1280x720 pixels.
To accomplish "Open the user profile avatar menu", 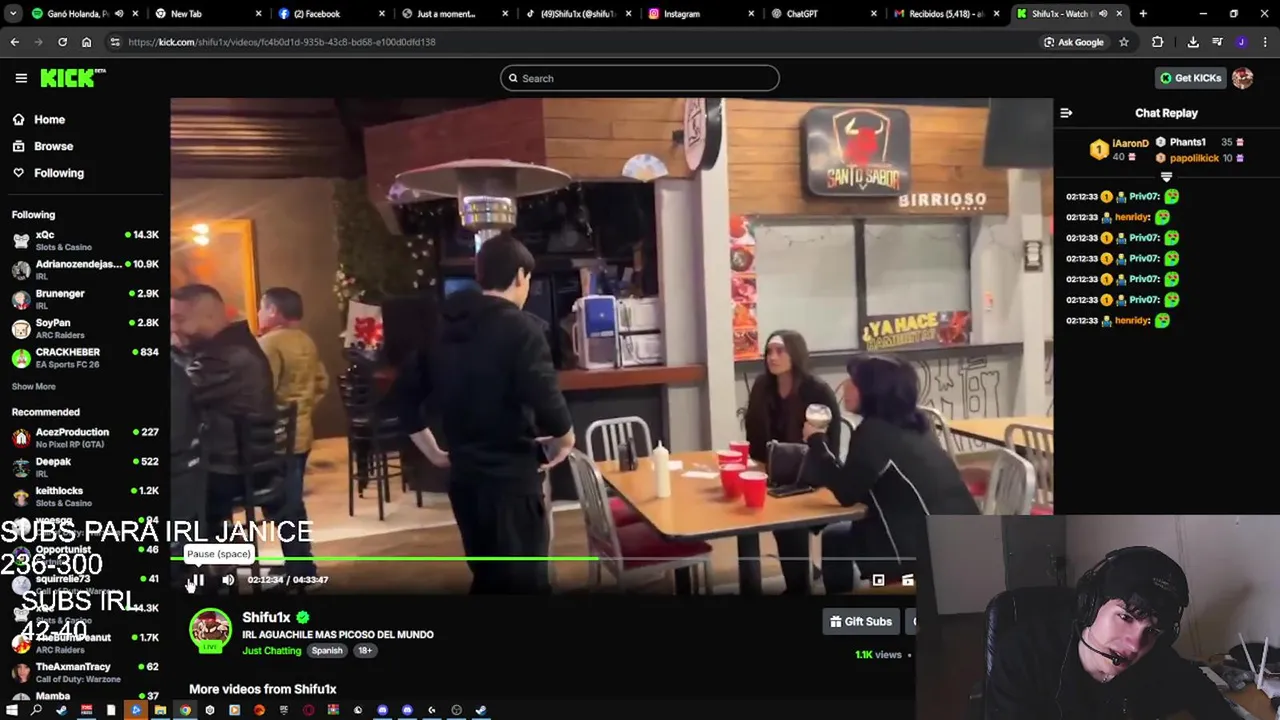I will [1242, 78].
